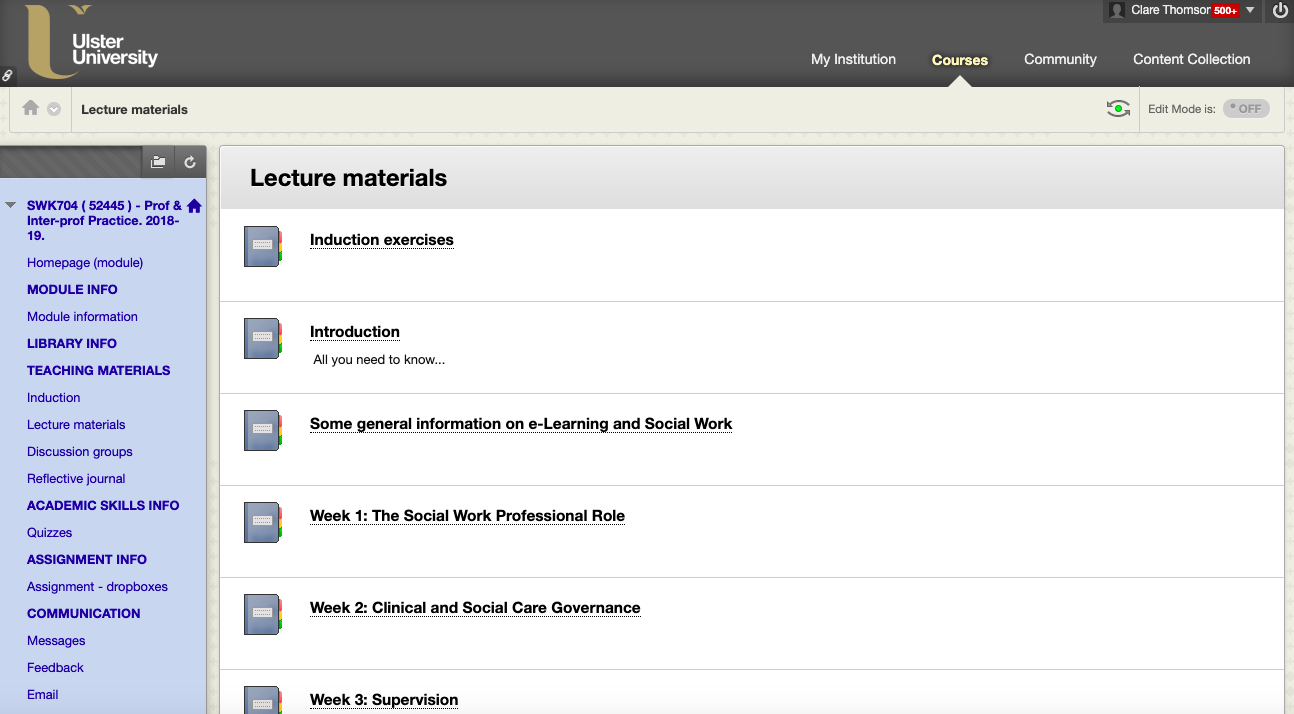This screenshot has width=1294, height=714.
Task: Open the Content Collection tab
Action: pyautogui.click(x=1191, y=59)
